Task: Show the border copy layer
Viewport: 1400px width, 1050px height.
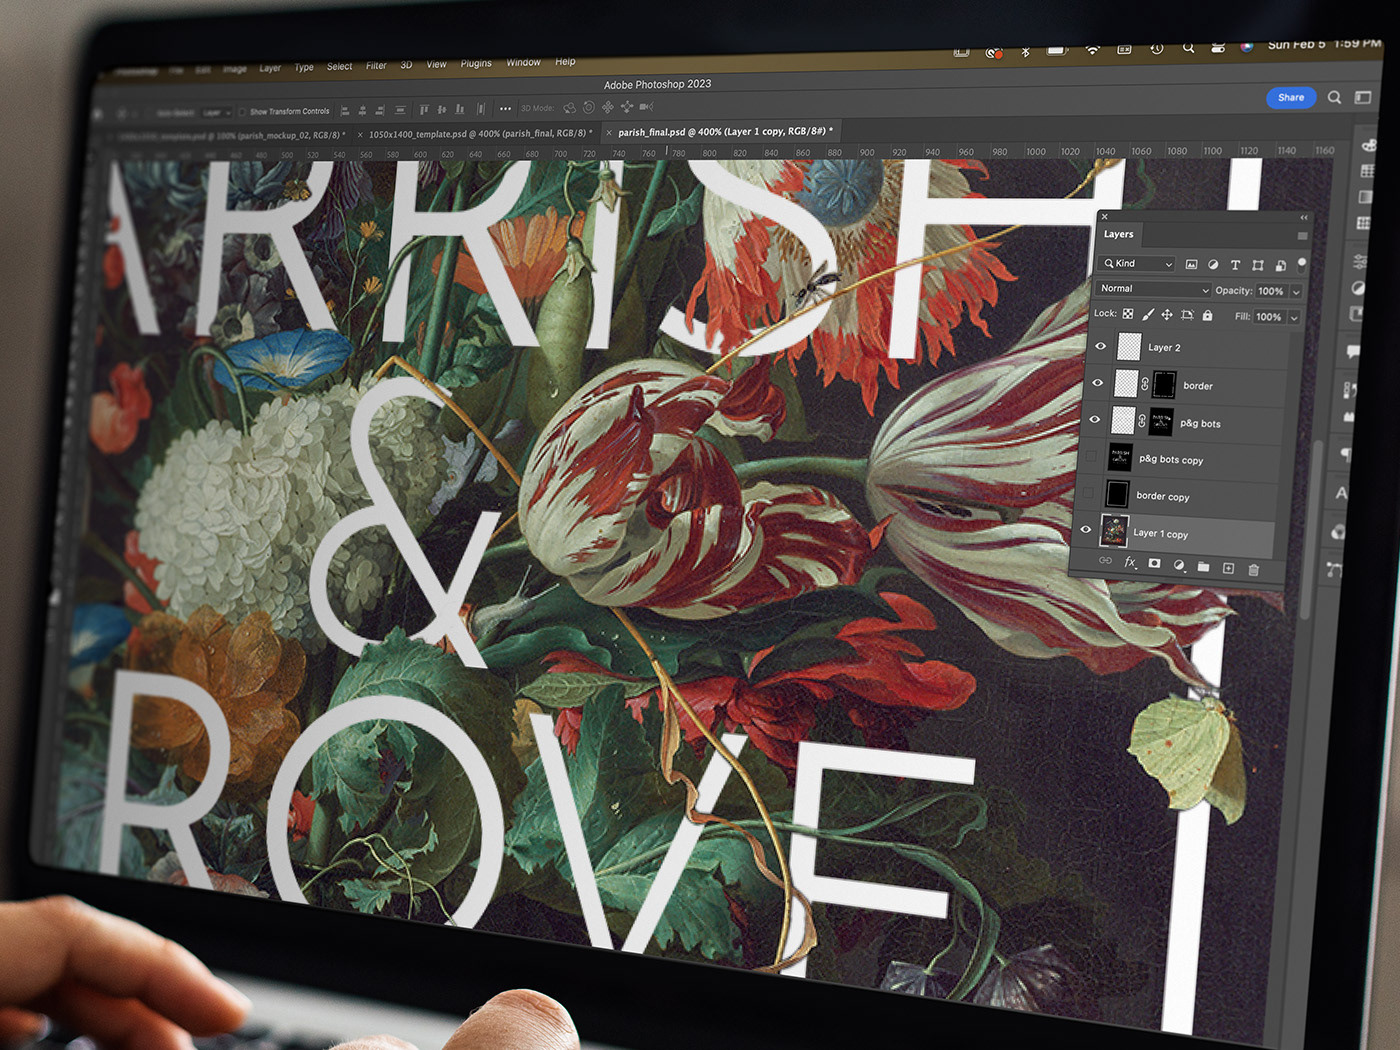Action: [1088, 493]
